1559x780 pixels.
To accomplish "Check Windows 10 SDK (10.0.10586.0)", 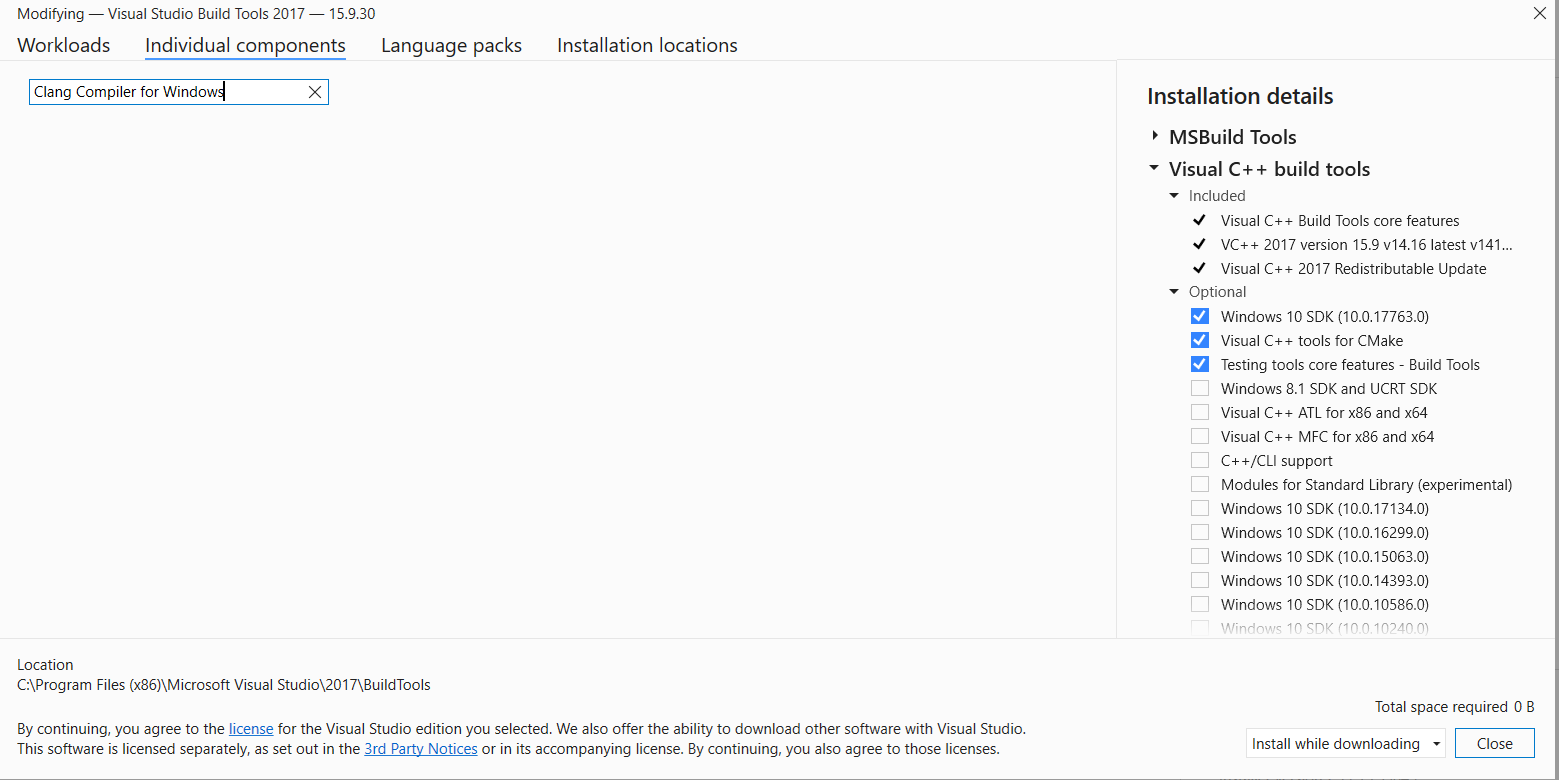I will (x=1200, y=604).
